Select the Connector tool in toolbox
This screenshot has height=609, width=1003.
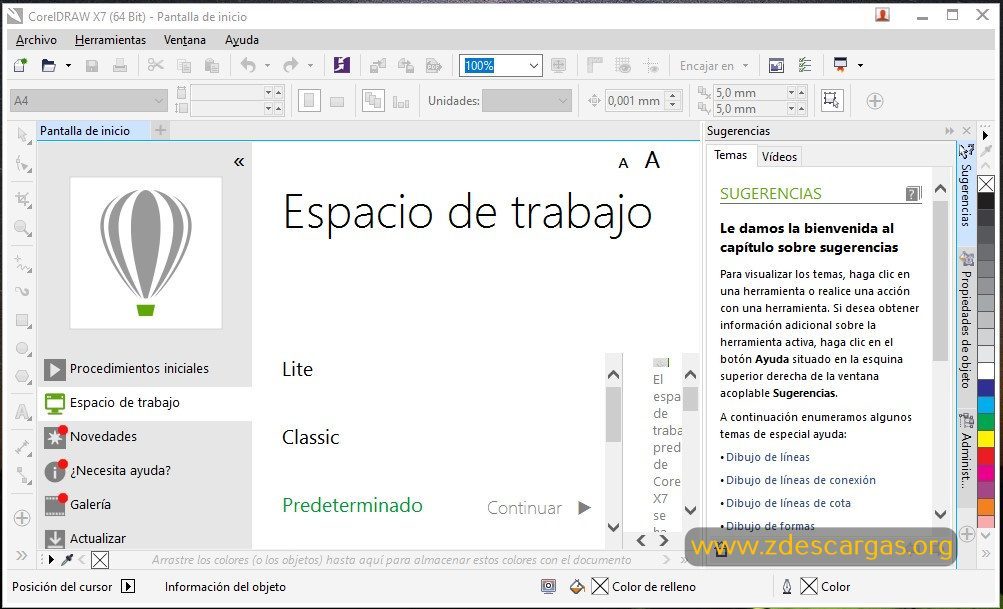(x=23, y=475)
